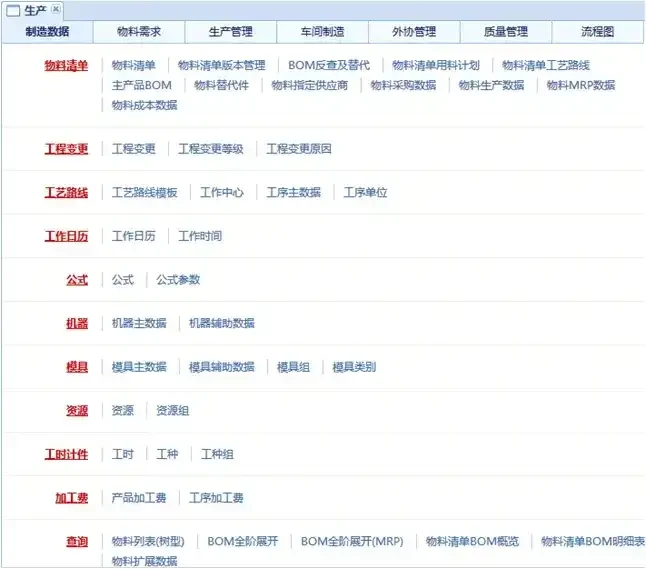
Task: Open 工程变更等级
Action: [x=211, y=149]
